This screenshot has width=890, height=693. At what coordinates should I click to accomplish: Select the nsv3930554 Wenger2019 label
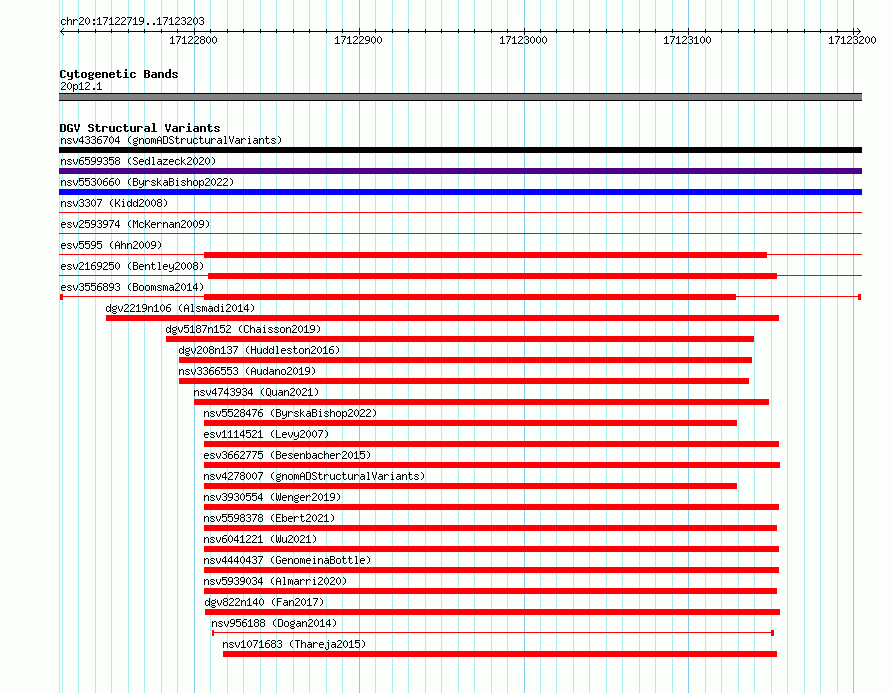(272, 497)
